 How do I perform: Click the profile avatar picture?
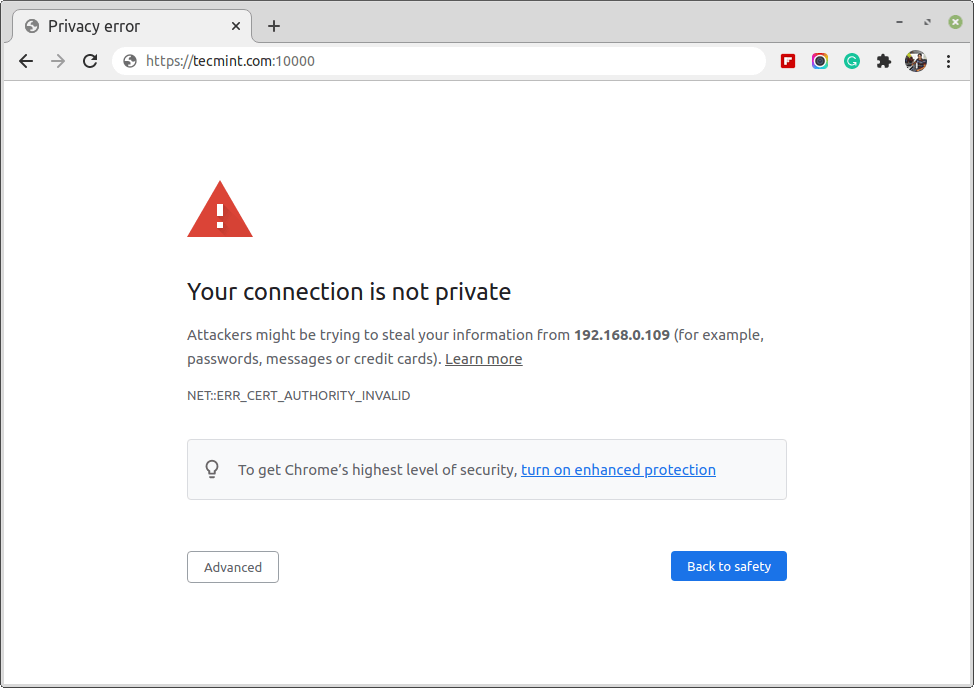click(916, 61)
